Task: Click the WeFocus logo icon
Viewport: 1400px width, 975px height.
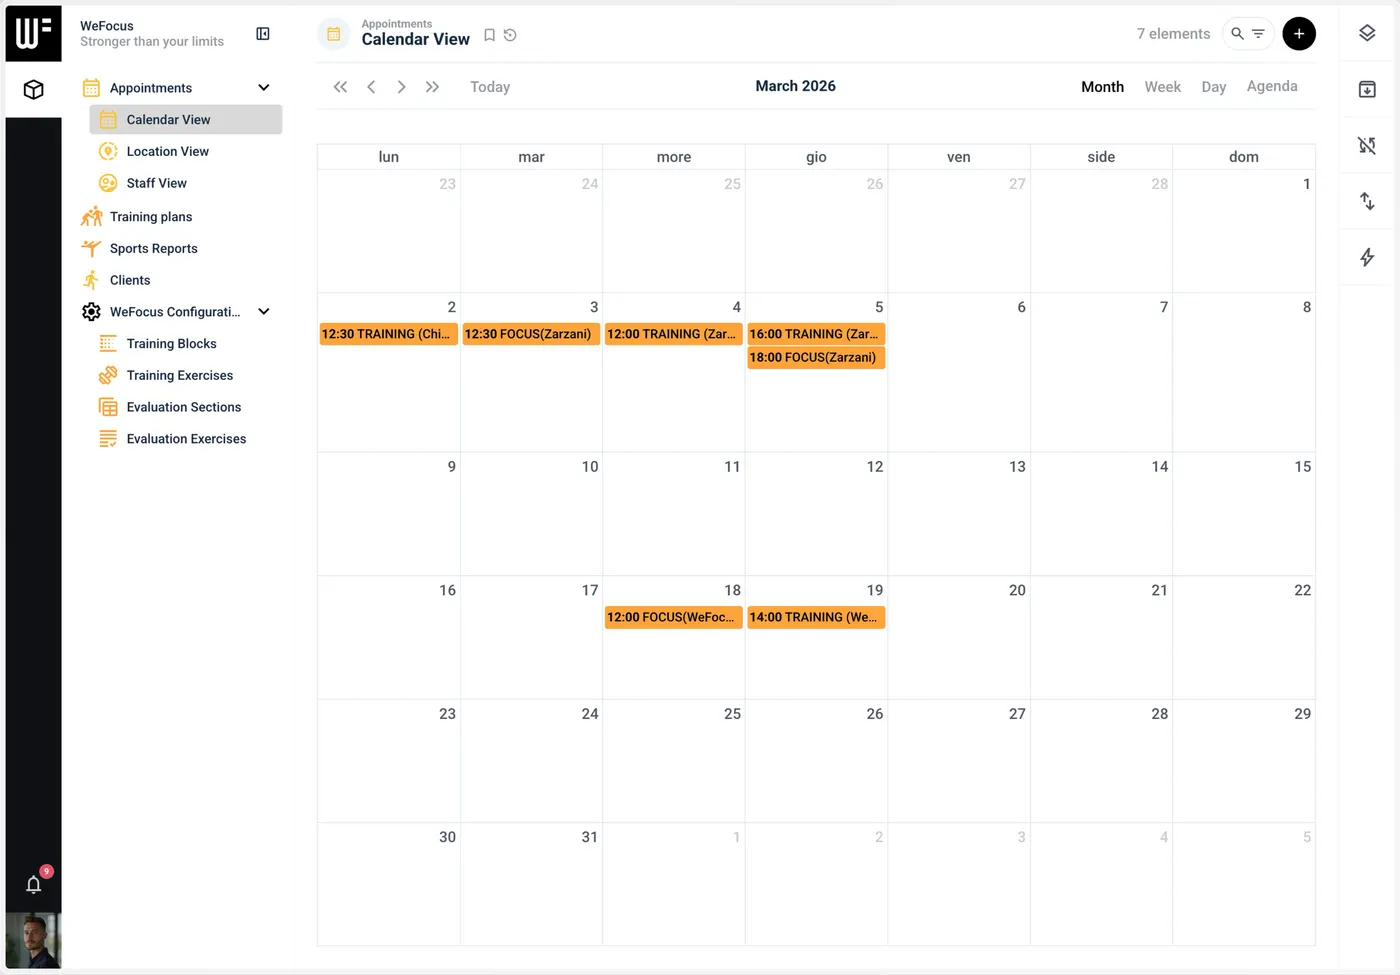Action: [33, 34]
